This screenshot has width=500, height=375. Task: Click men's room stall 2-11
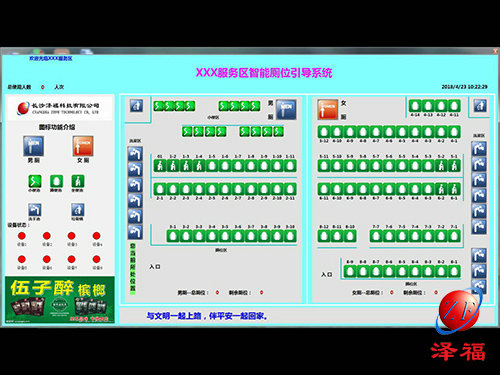(x=290, y=189)
